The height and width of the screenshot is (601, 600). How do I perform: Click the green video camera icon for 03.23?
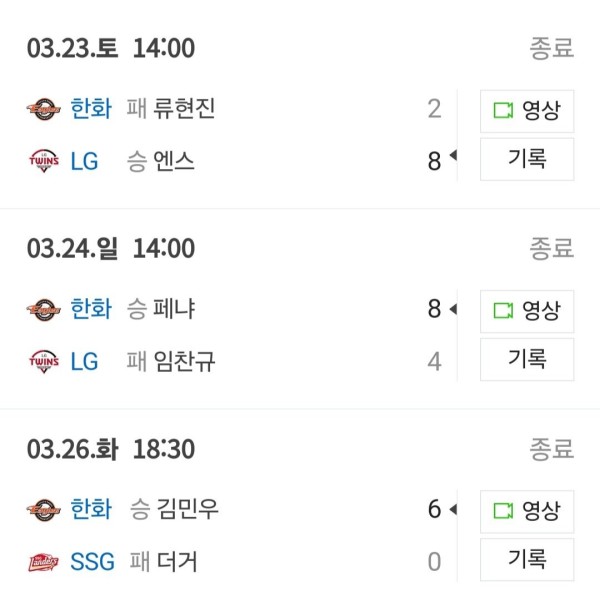click(503, 111)
